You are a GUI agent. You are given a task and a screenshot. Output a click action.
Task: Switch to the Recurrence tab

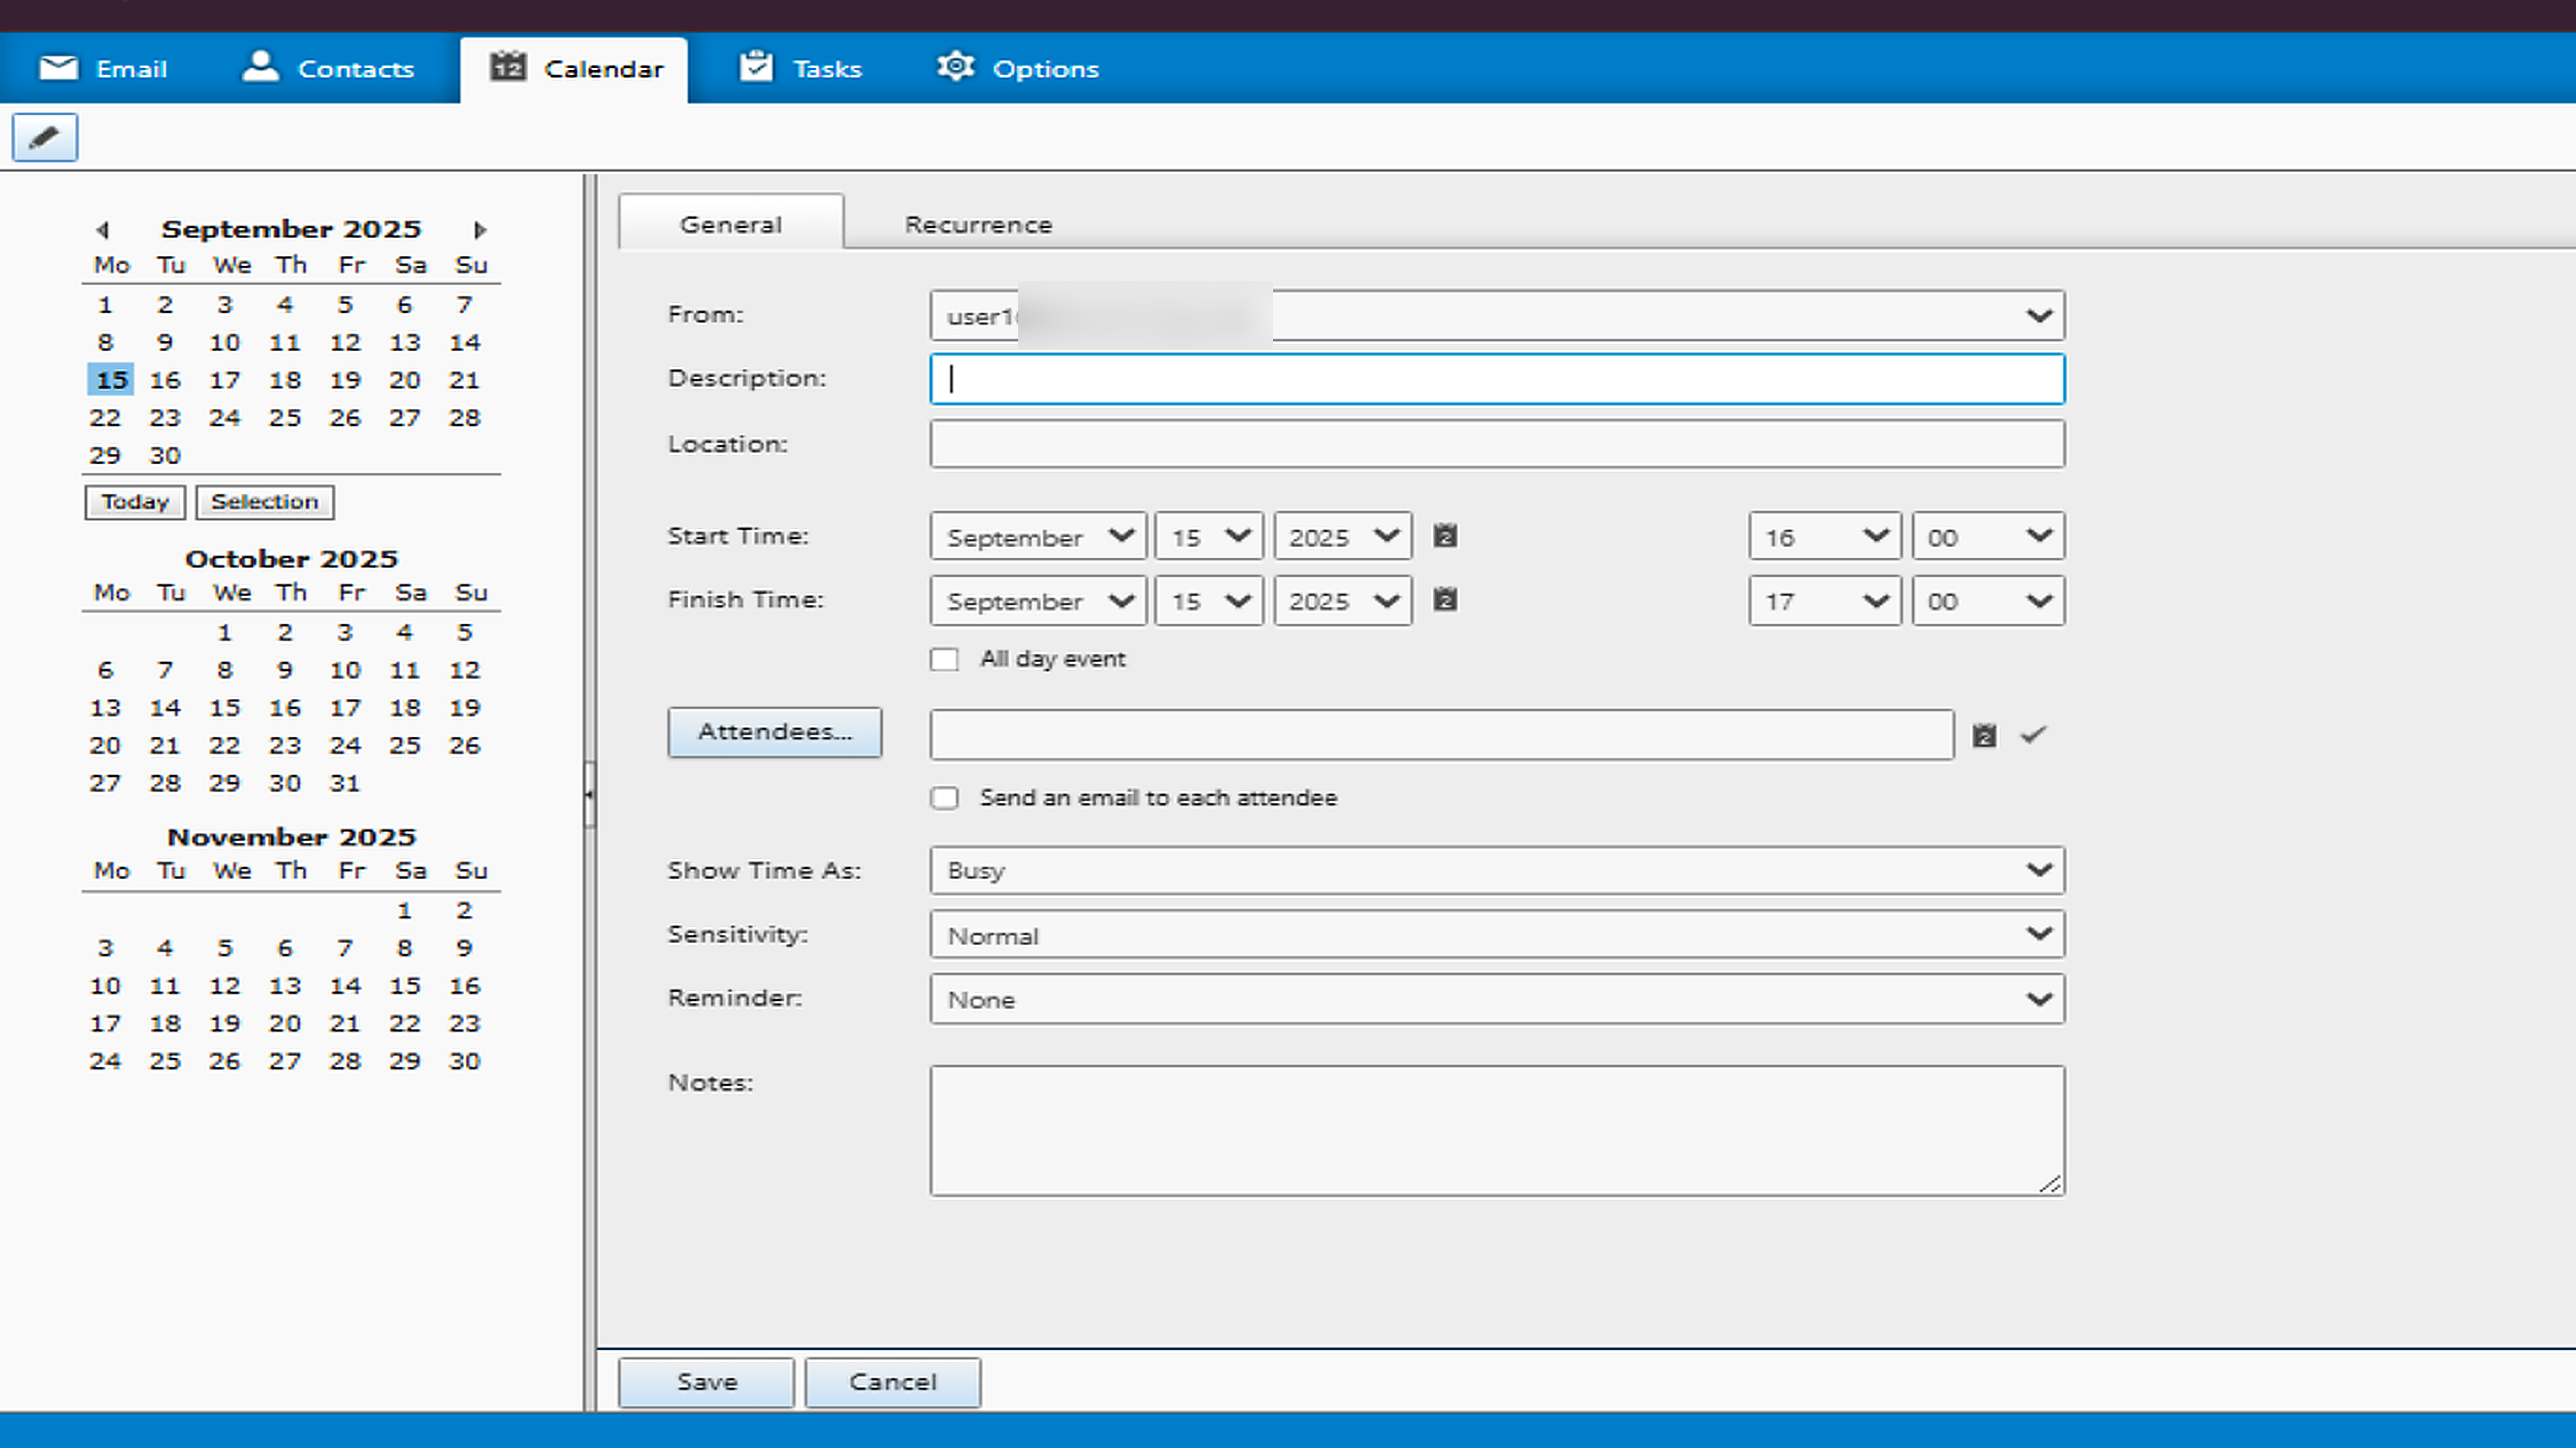978,224
